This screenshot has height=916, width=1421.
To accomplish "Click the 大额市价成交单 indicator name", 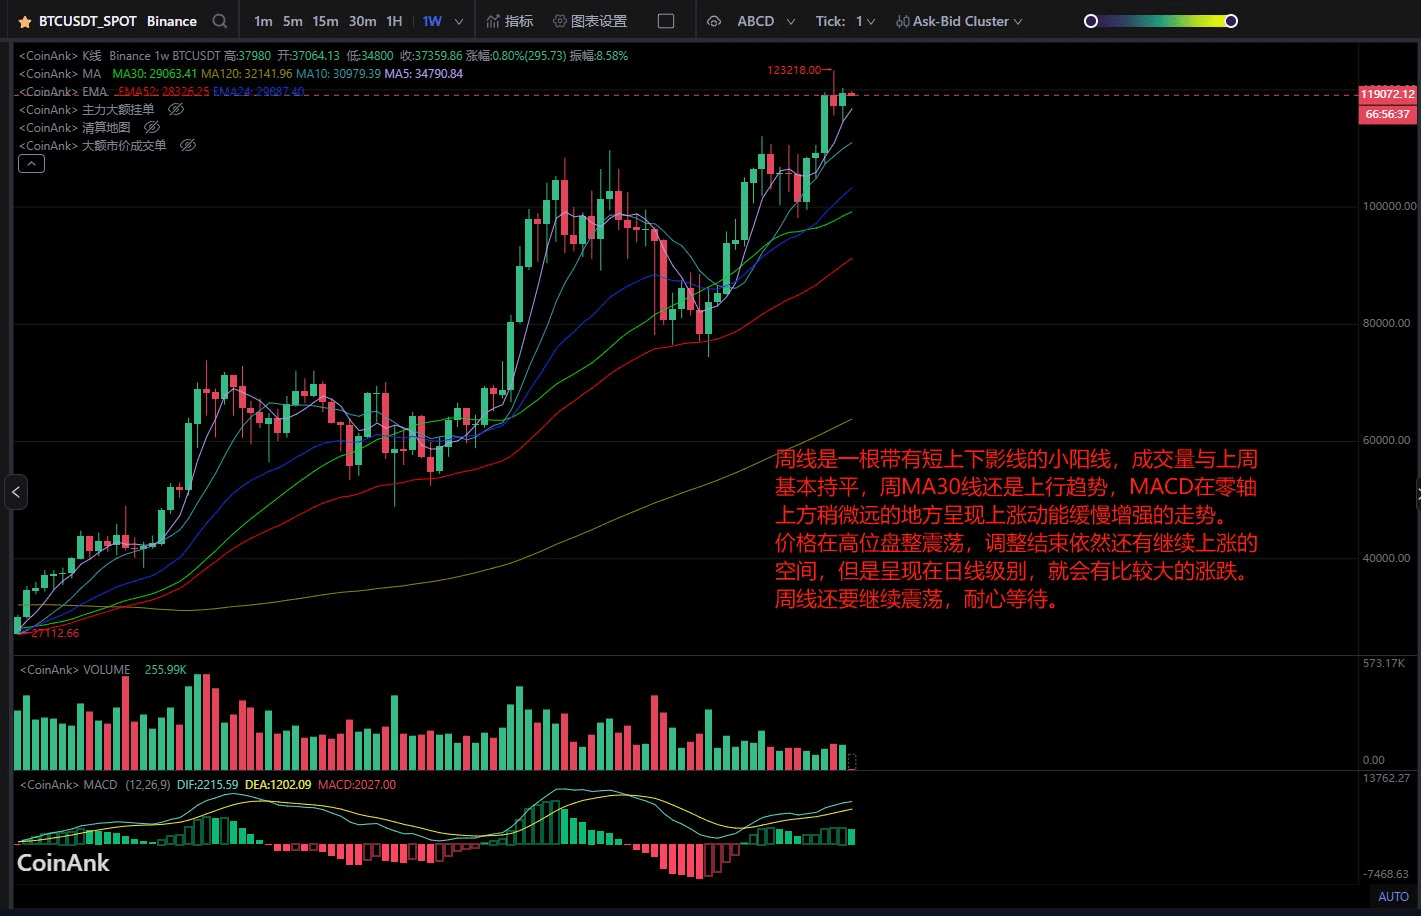I will [x=124, y=145].
